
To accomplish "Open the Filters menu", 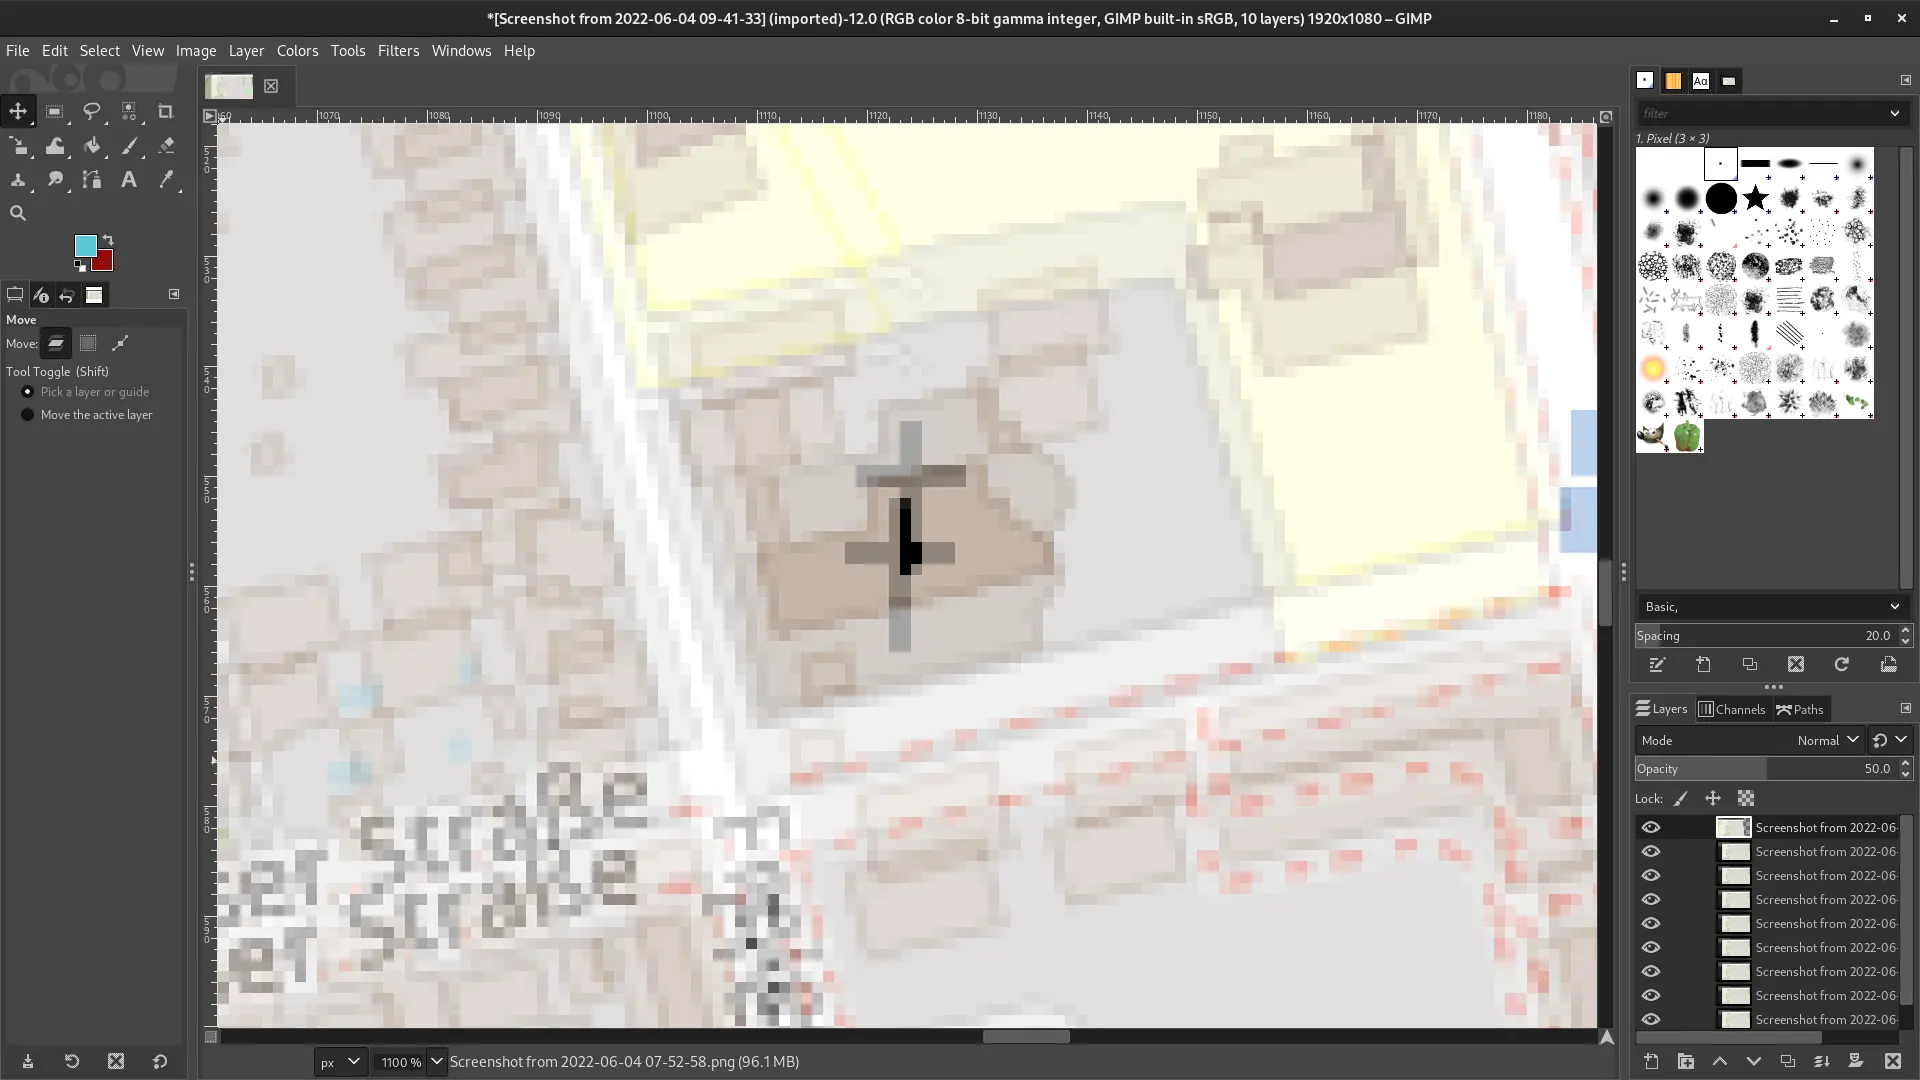I will tap(398, 50).
